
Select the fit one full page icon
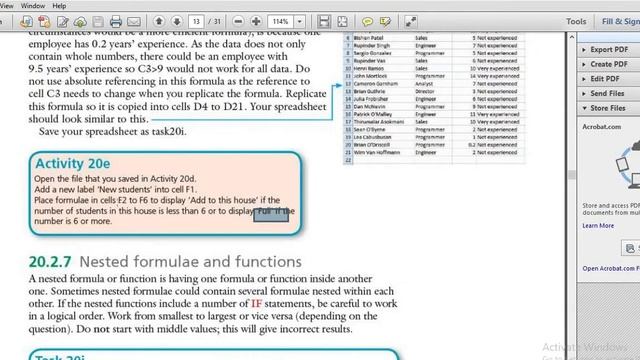(342, 21)
